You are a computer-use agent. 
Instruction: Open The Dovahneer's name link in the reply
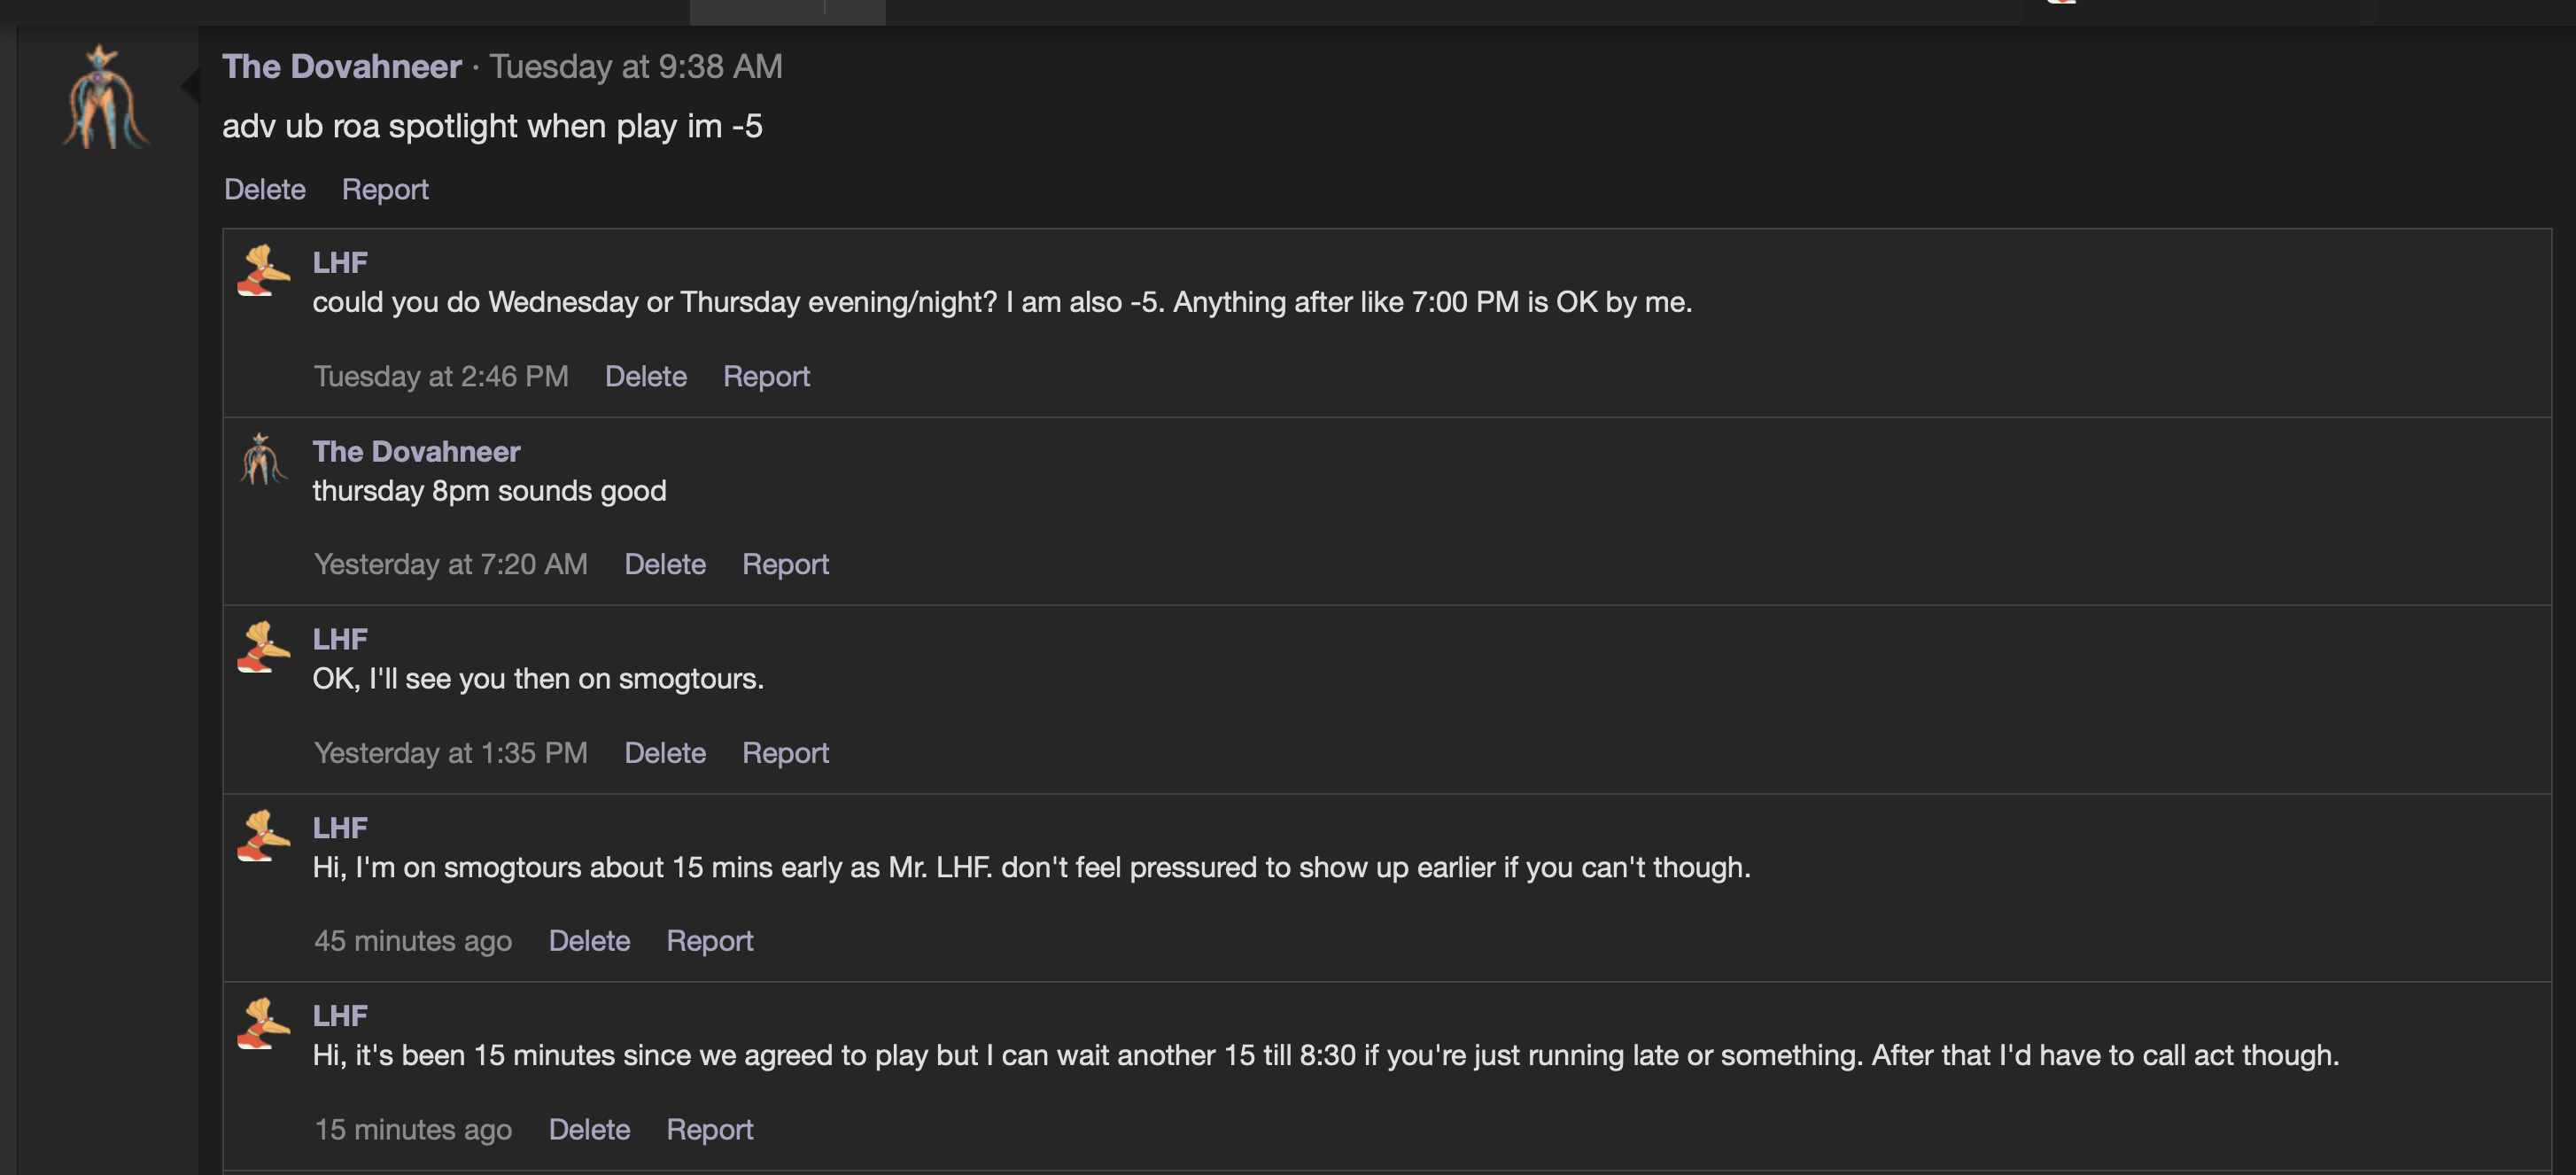416,451
